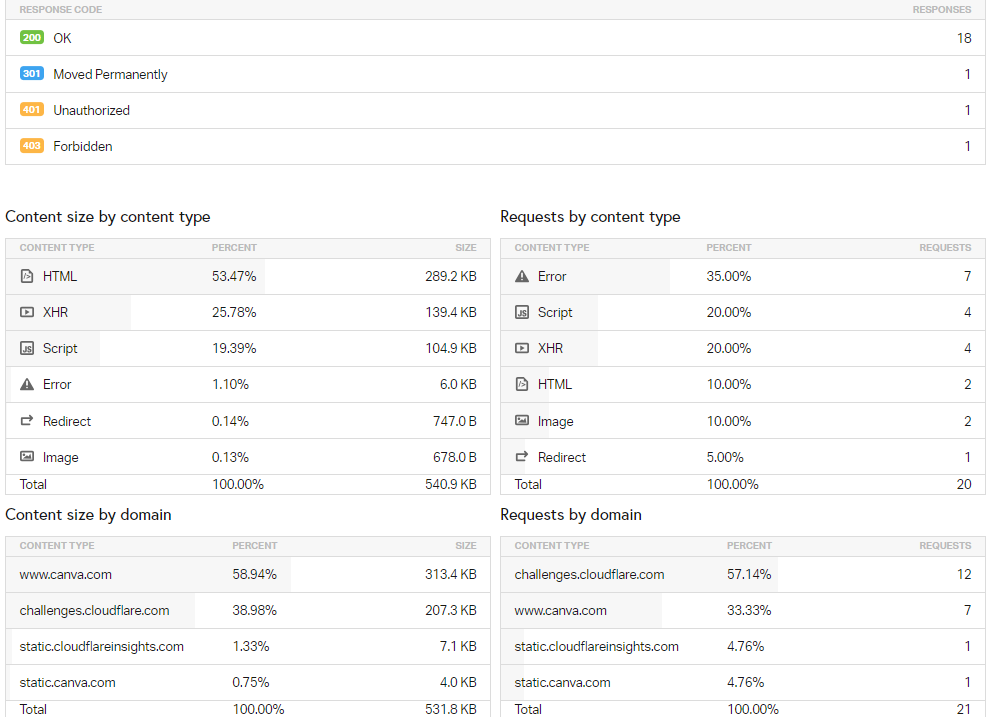Viewport: 1002px width, 717px height.
Task: Click the 6.0 KB Error size value
Action: [x=458, y=384]
